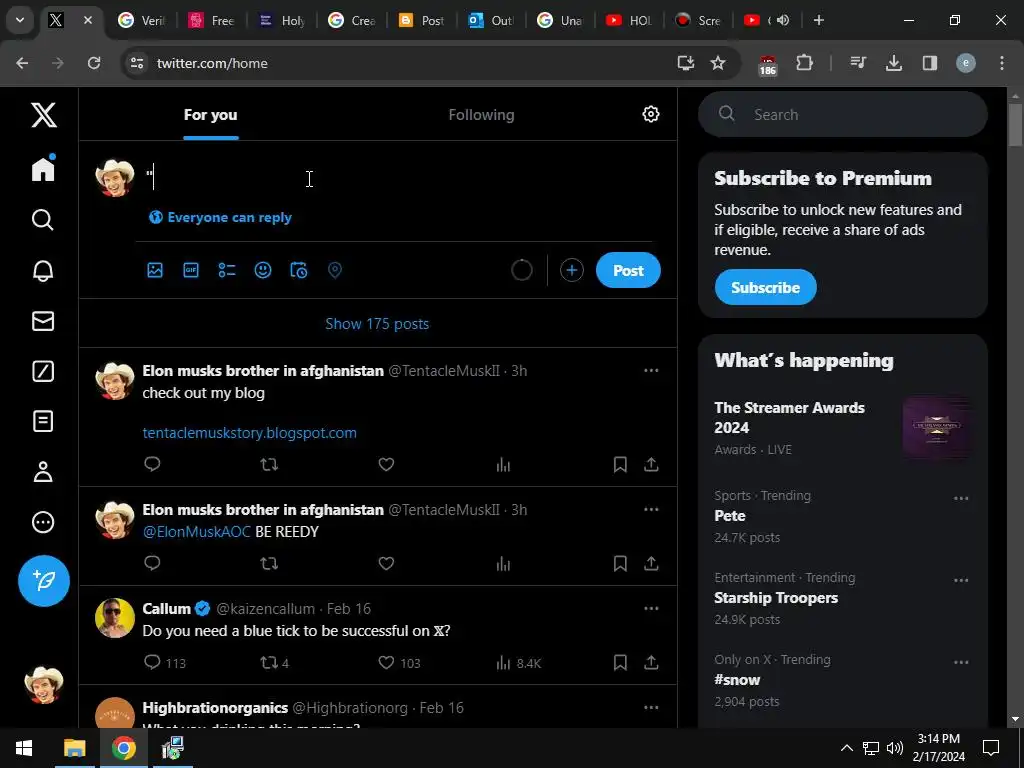Click Subscribe to Premium button

pos(765,287)
